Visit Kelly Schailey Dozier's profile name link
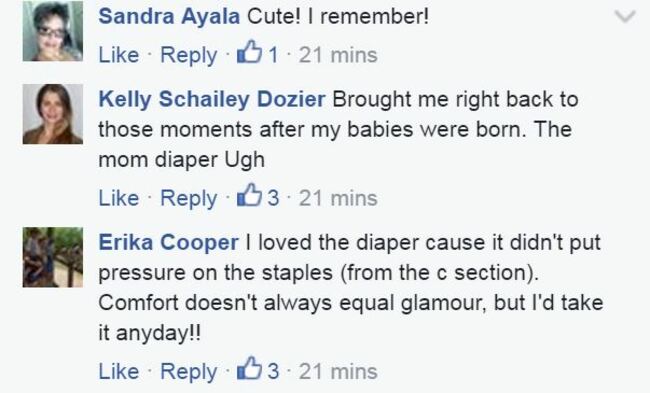Viewport: 650px width, 393px height. point(212,100)
